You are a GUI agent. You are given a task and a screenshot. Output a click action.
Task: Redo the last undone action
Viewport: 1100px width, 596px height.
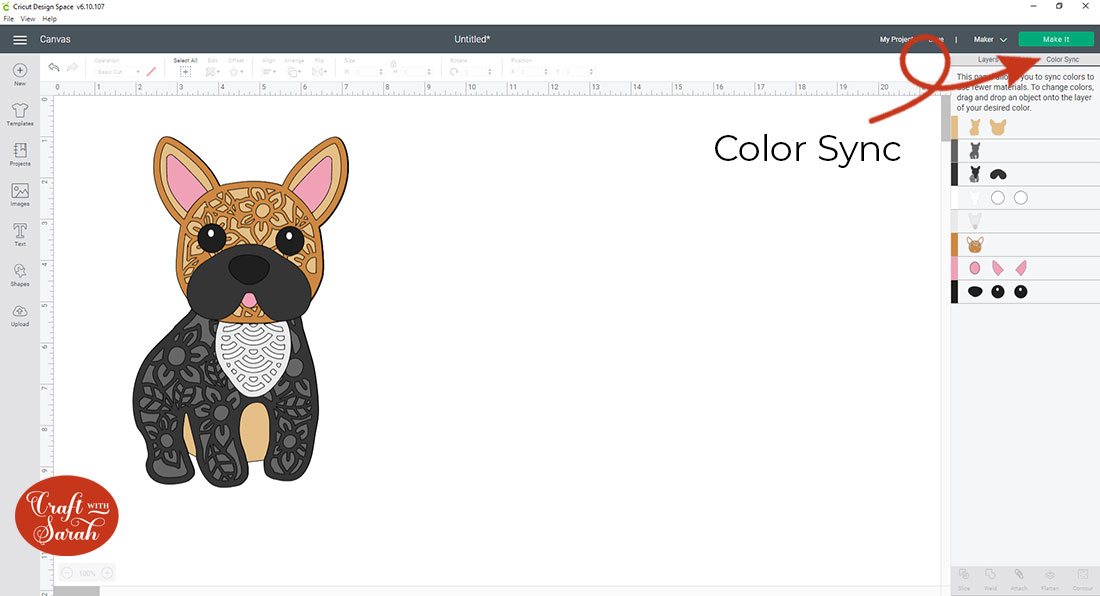pyautogui.click(x=72, y=68)
